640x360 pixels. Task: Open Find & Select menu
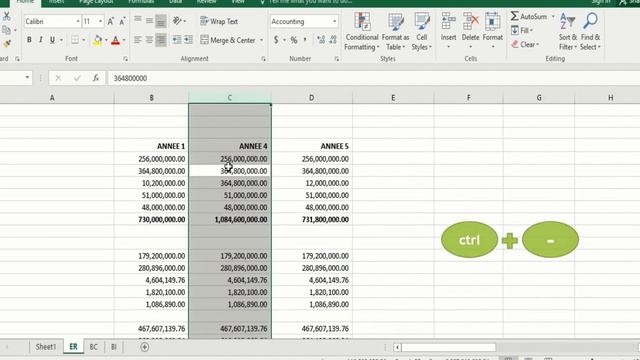590,32
